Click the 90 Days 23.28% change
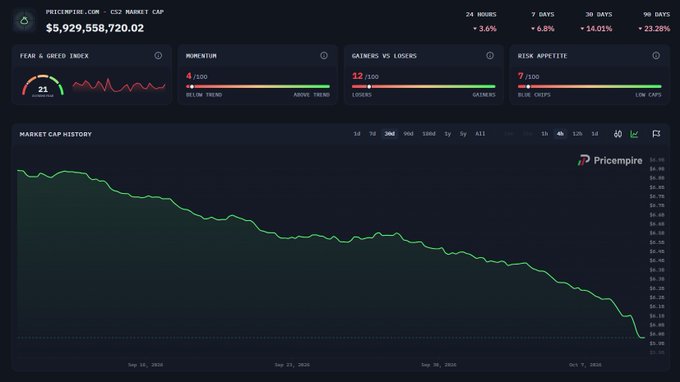 click(654, 29)
